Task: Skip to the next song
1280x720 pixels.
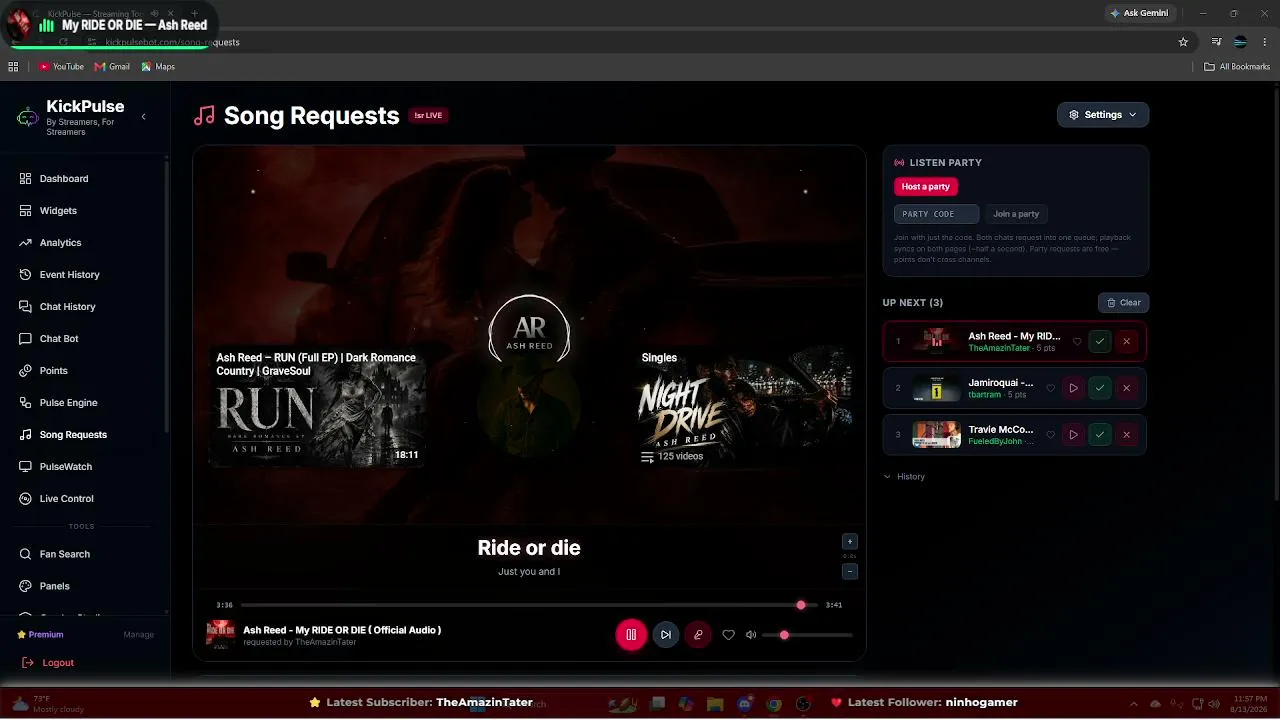Action: pos(666,634)
